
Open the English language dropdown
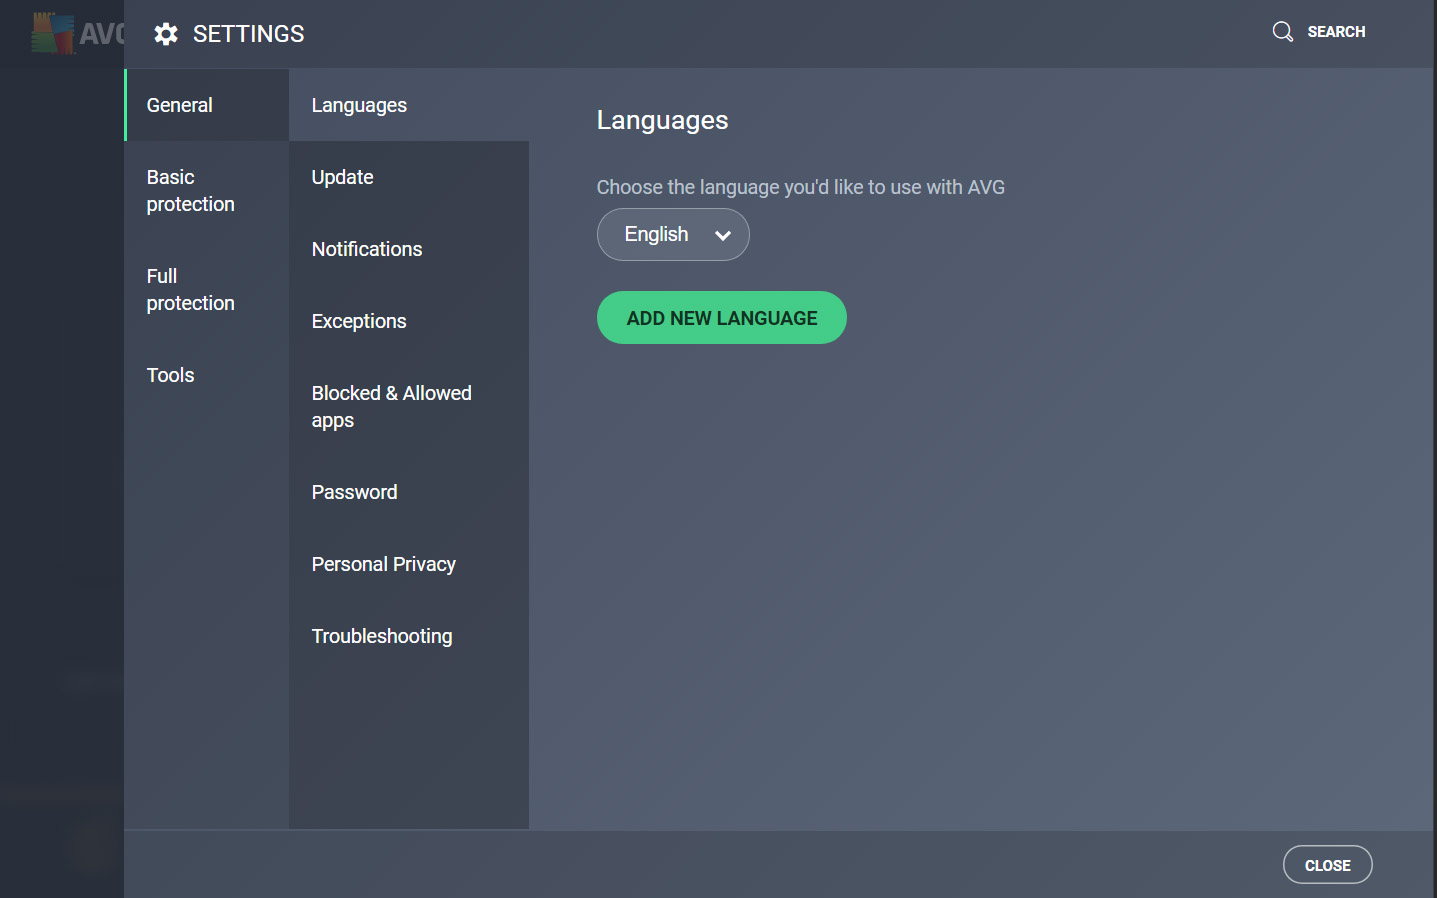click(672, 234)
